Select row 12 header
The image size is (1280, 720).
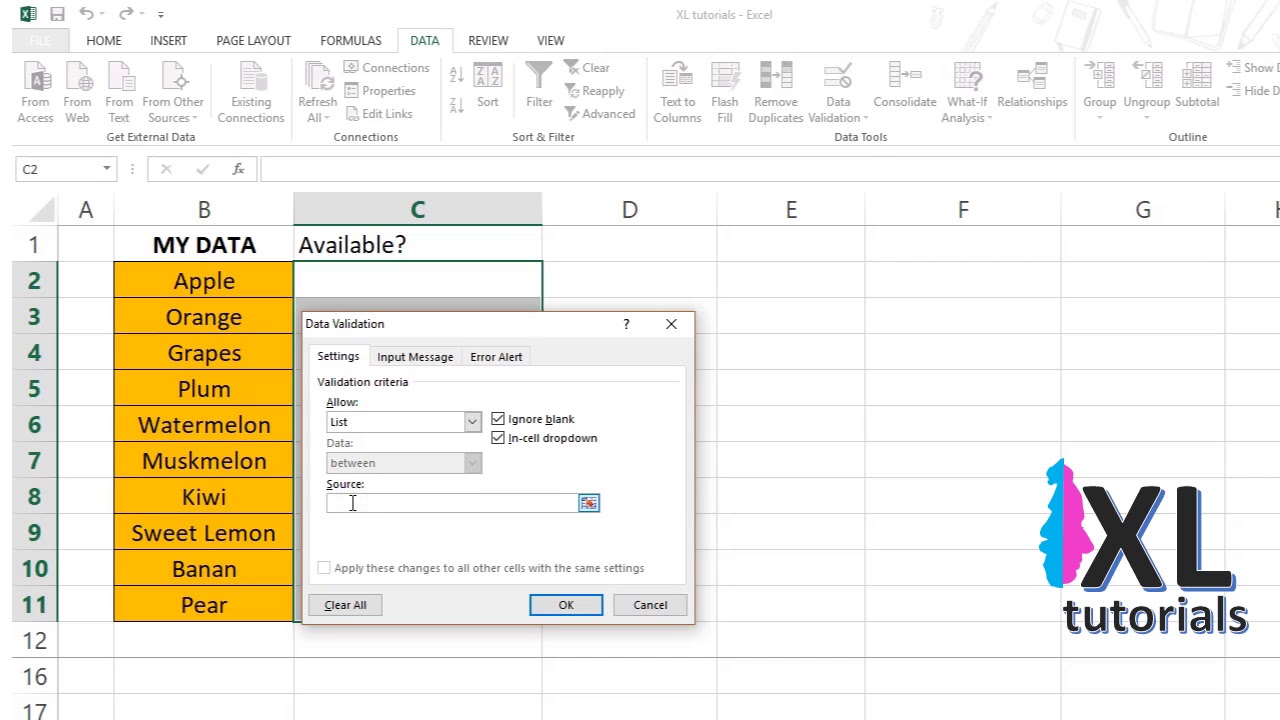pyautogui.click(x=34, y=641)
